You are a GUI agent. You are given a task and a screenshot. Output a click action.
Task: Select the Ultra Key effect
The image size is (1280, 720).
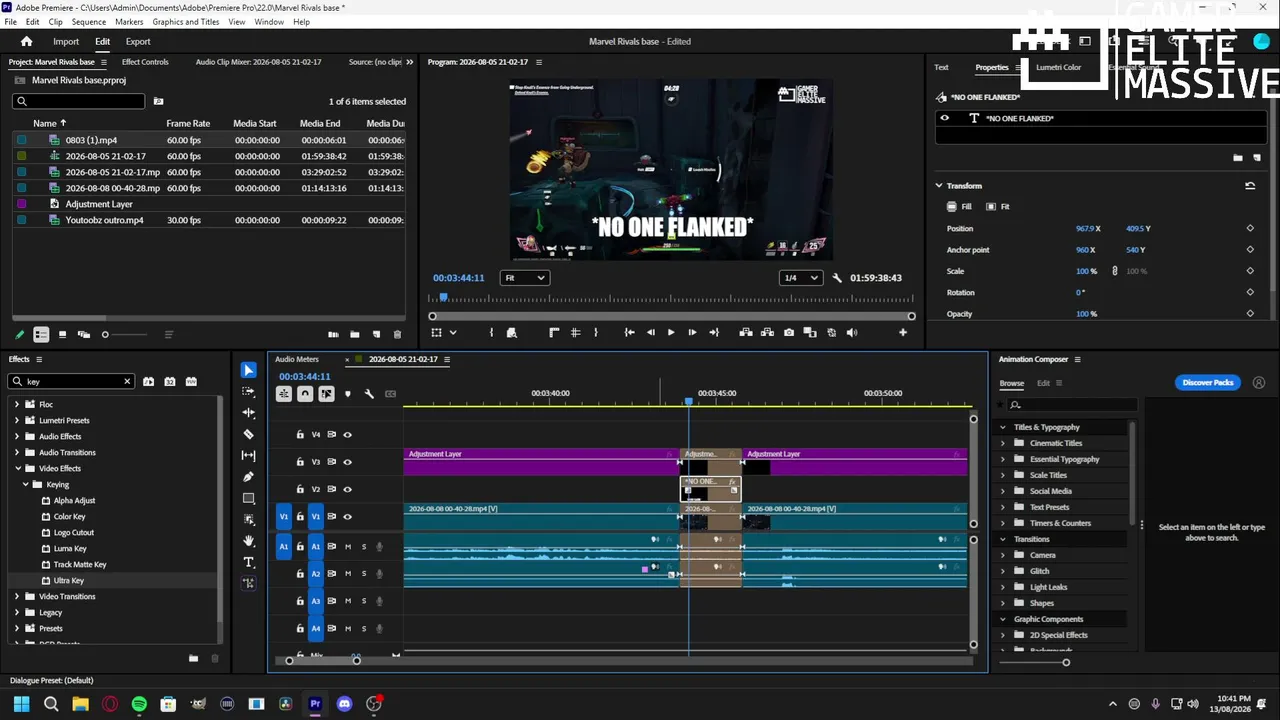coord(69,581)
